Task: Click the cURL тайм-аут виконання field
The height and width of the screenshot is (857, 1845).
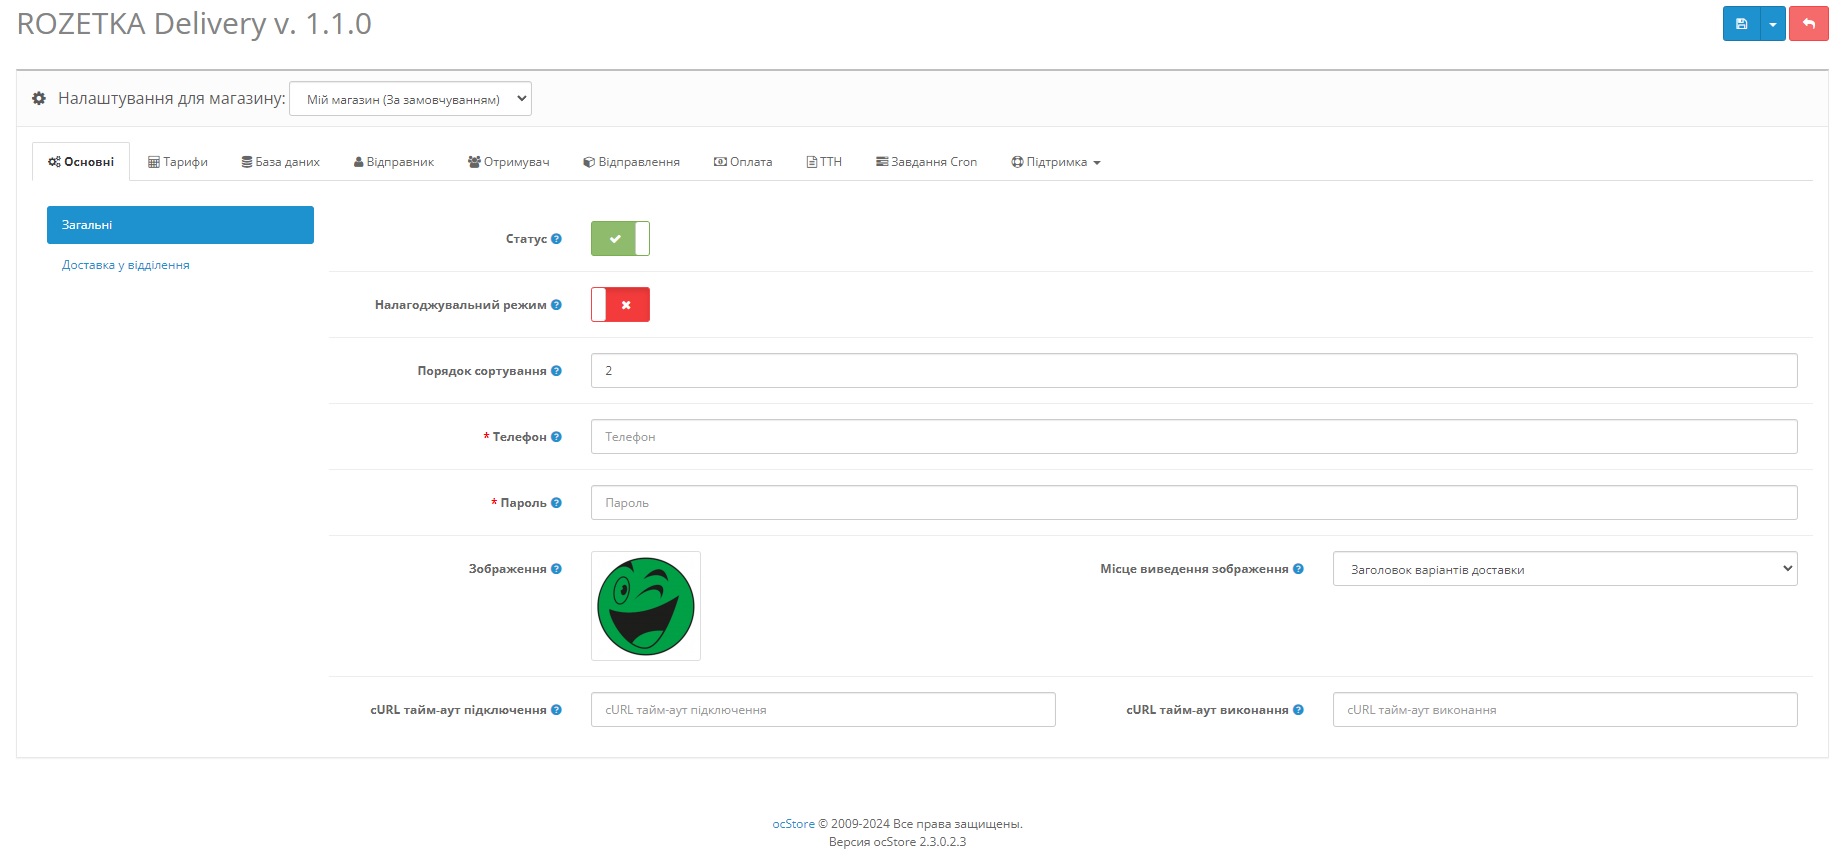Action: (1565, 710)
